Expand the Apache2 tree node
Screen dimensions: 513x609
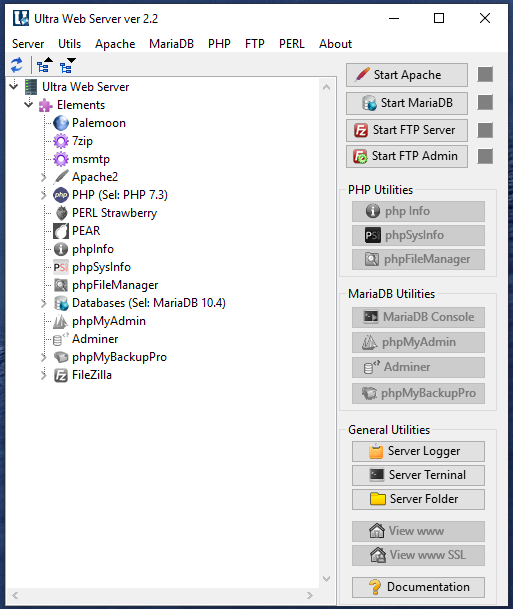tap(43, 177)
